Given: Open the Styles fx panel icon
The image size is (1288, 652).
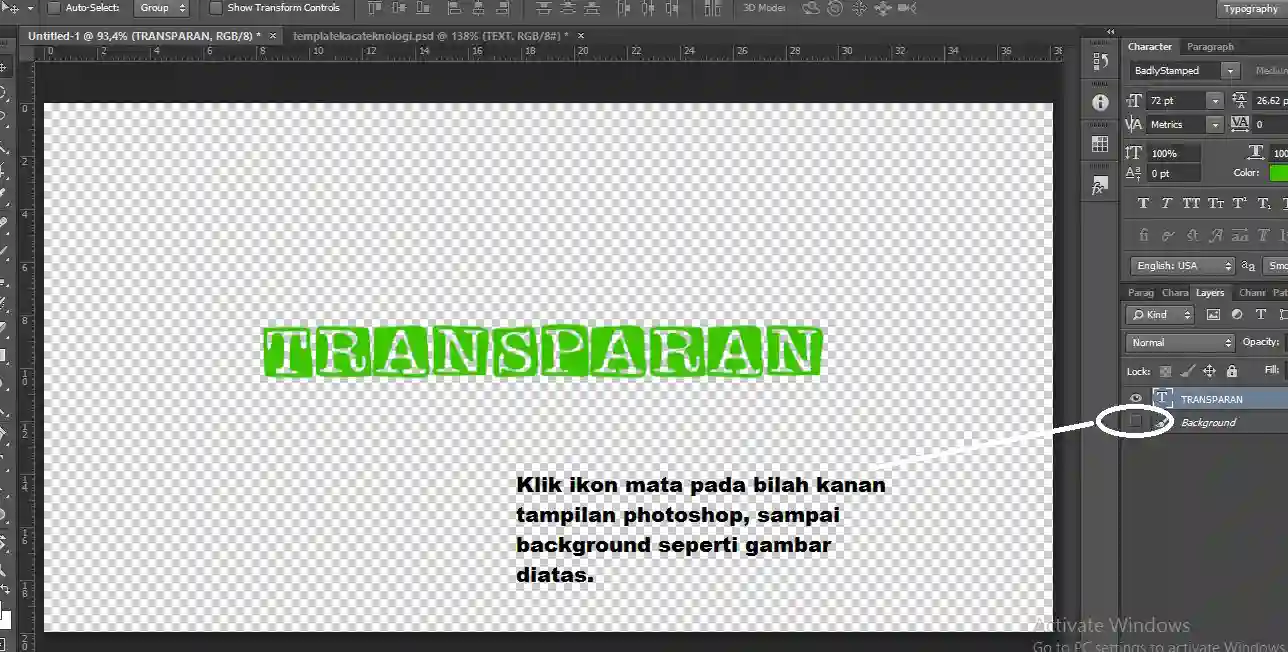Looking at the screenshot, I should pyautogui.click(x=1100, y=186).
